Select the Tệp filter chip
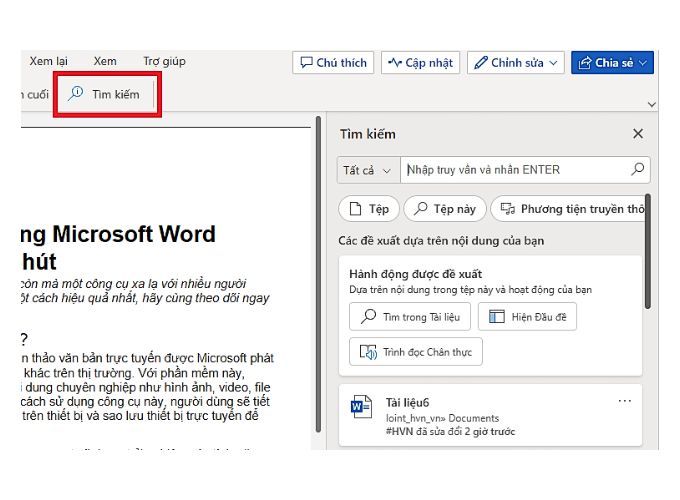Image resolution: width=680 pixels, height=500 pixels. 369,209
